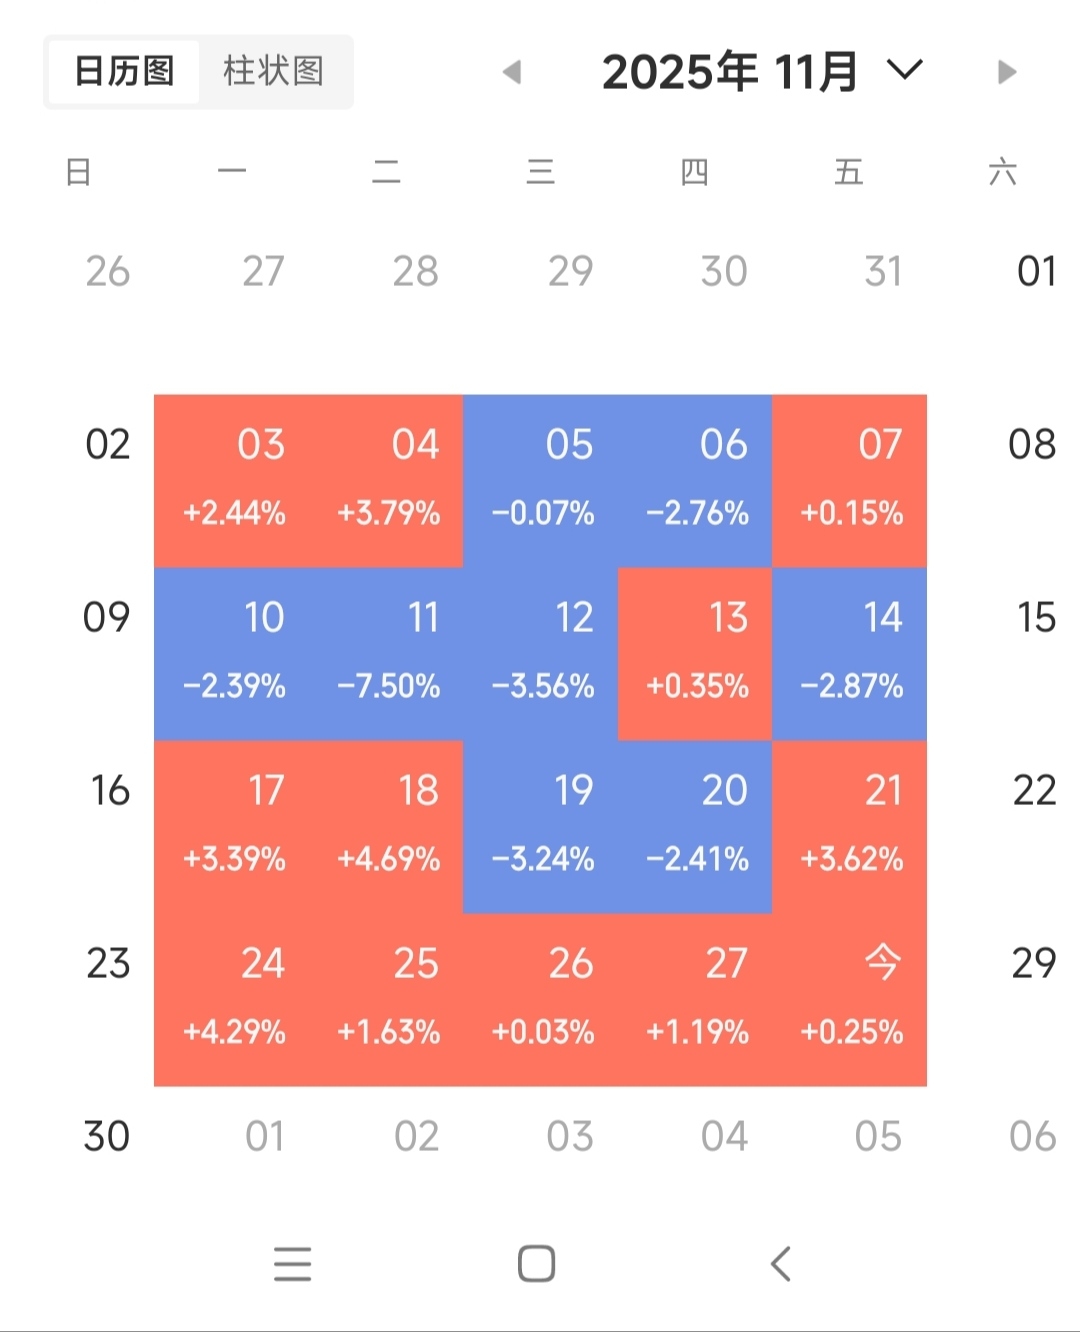This screenshot has height=1332, width=1080.
Task: Select November 06 showing -2.76%
Action: pos(695,481)
